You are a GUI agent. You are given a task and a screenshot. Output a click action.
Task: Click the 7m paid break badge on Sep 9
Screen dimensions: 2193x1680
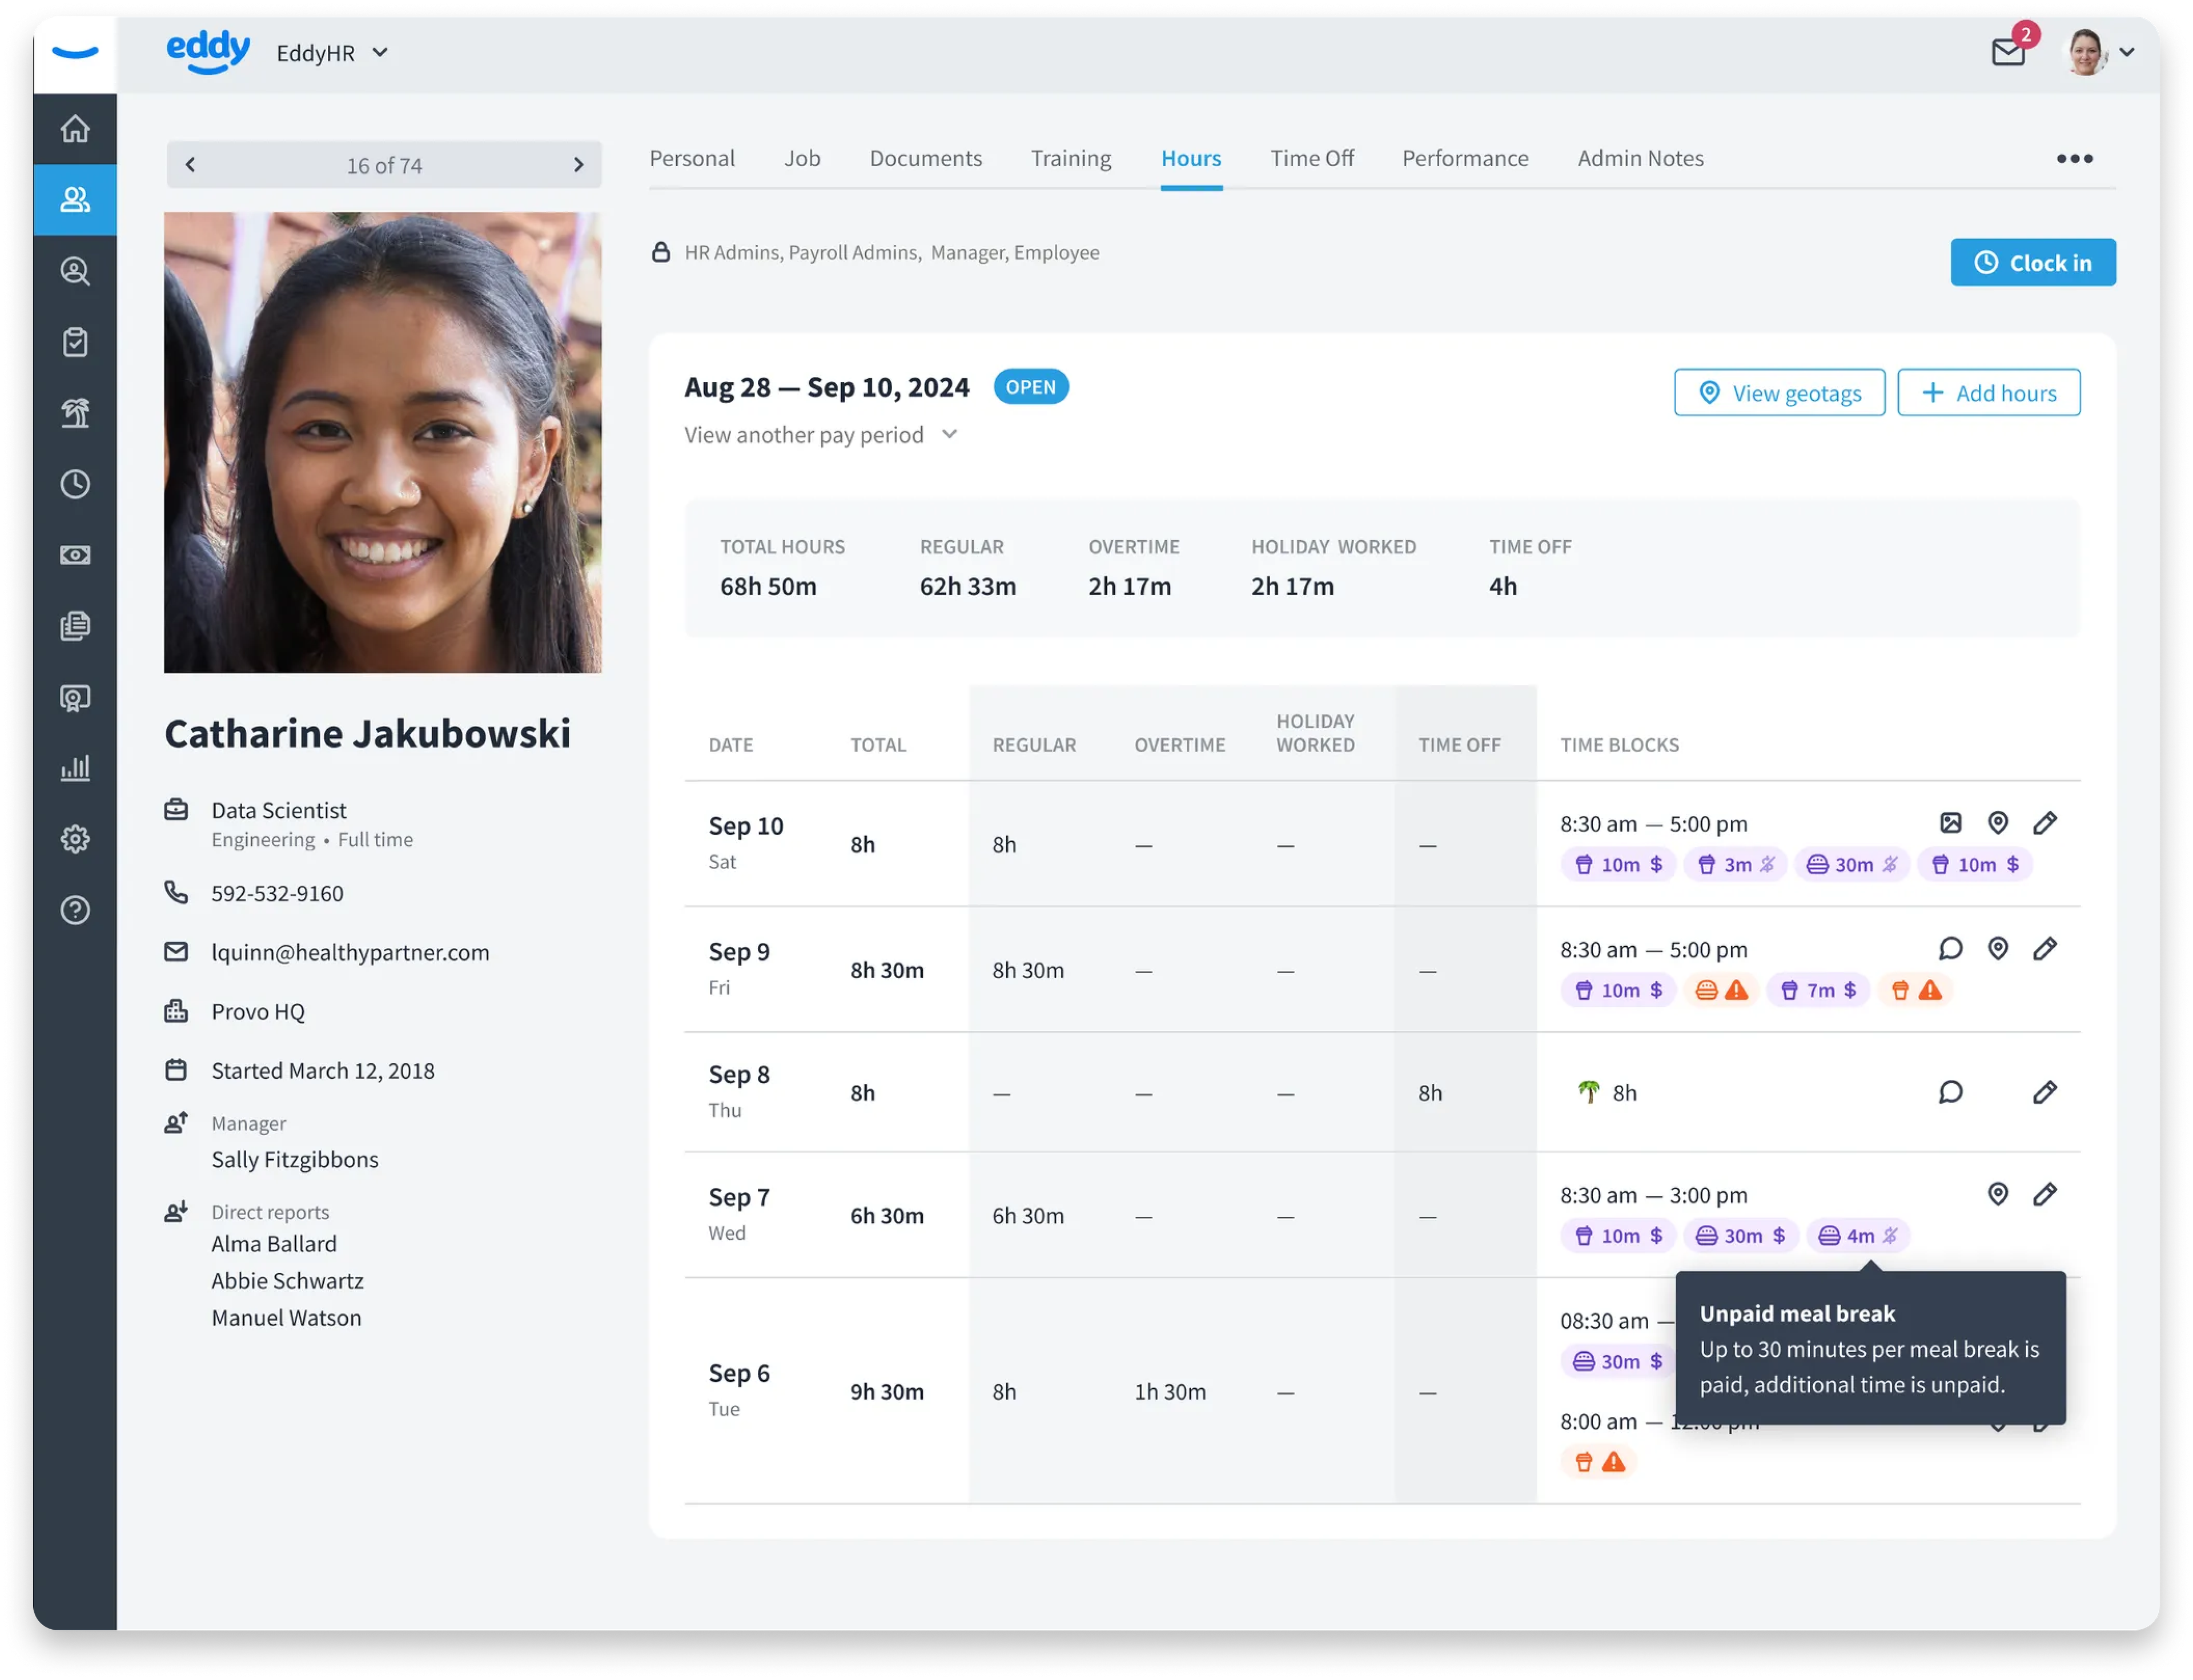click(1818, 990)
